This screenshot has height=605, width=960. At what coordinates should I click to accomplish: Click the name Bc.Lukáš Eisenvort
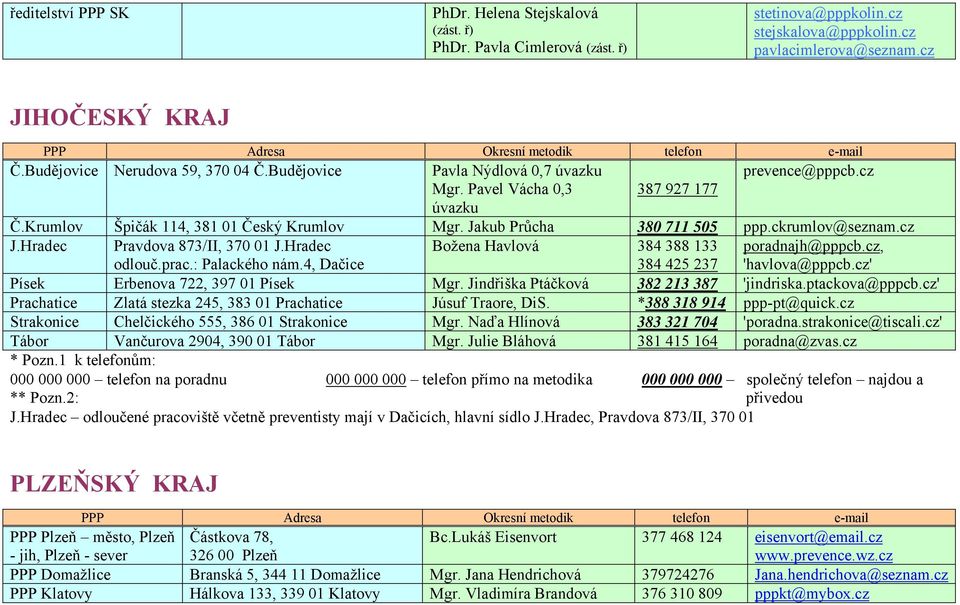493,537
